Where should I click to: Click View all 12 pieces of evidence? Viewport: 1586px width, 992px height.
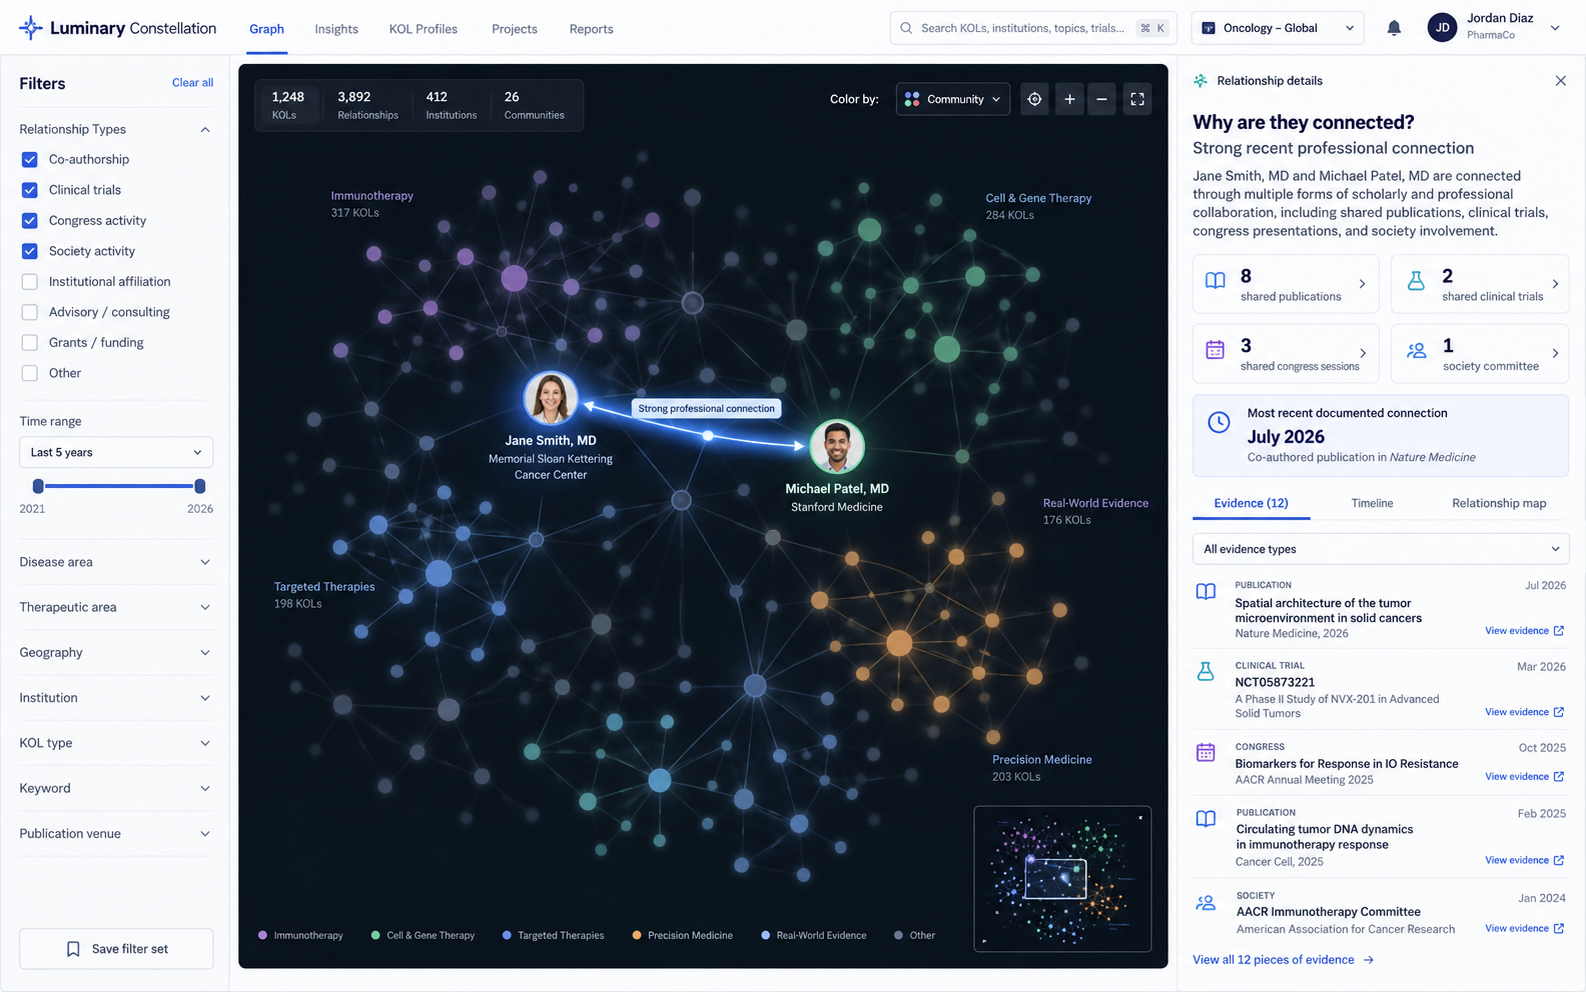[x=1283, y=960]
